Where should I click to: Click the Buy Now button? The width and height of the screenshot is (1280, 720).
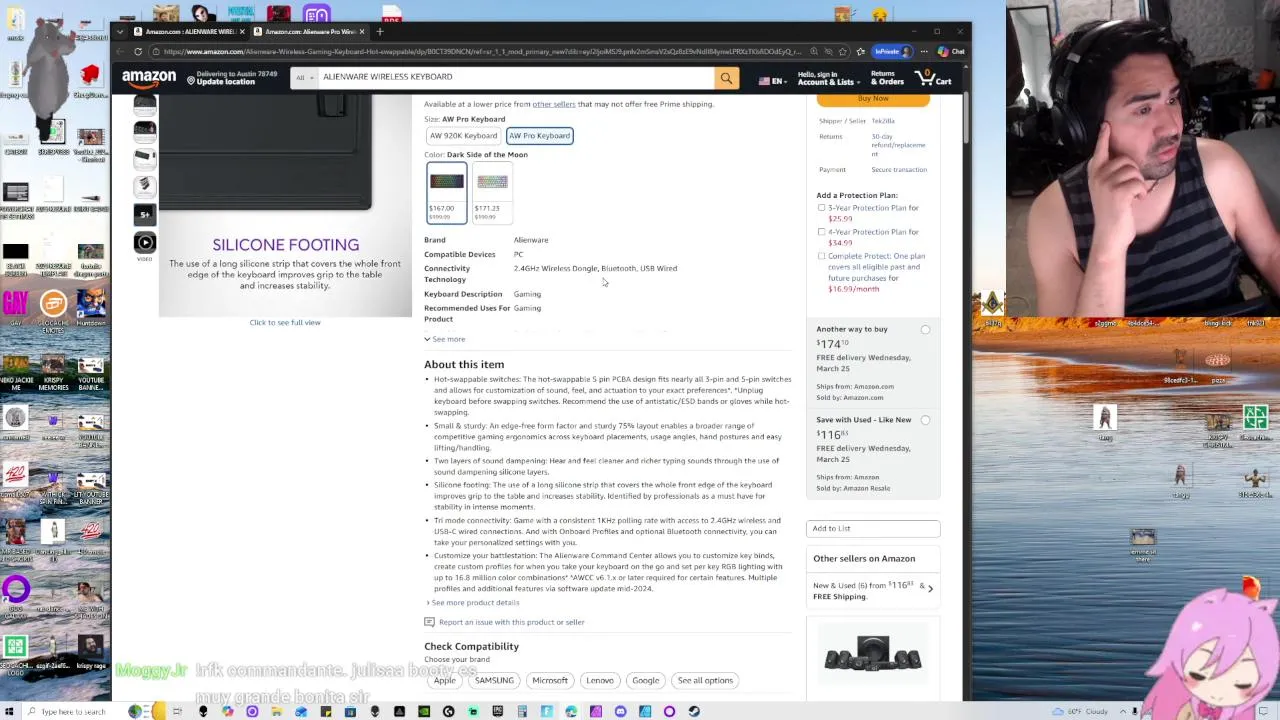coord(873,99)
